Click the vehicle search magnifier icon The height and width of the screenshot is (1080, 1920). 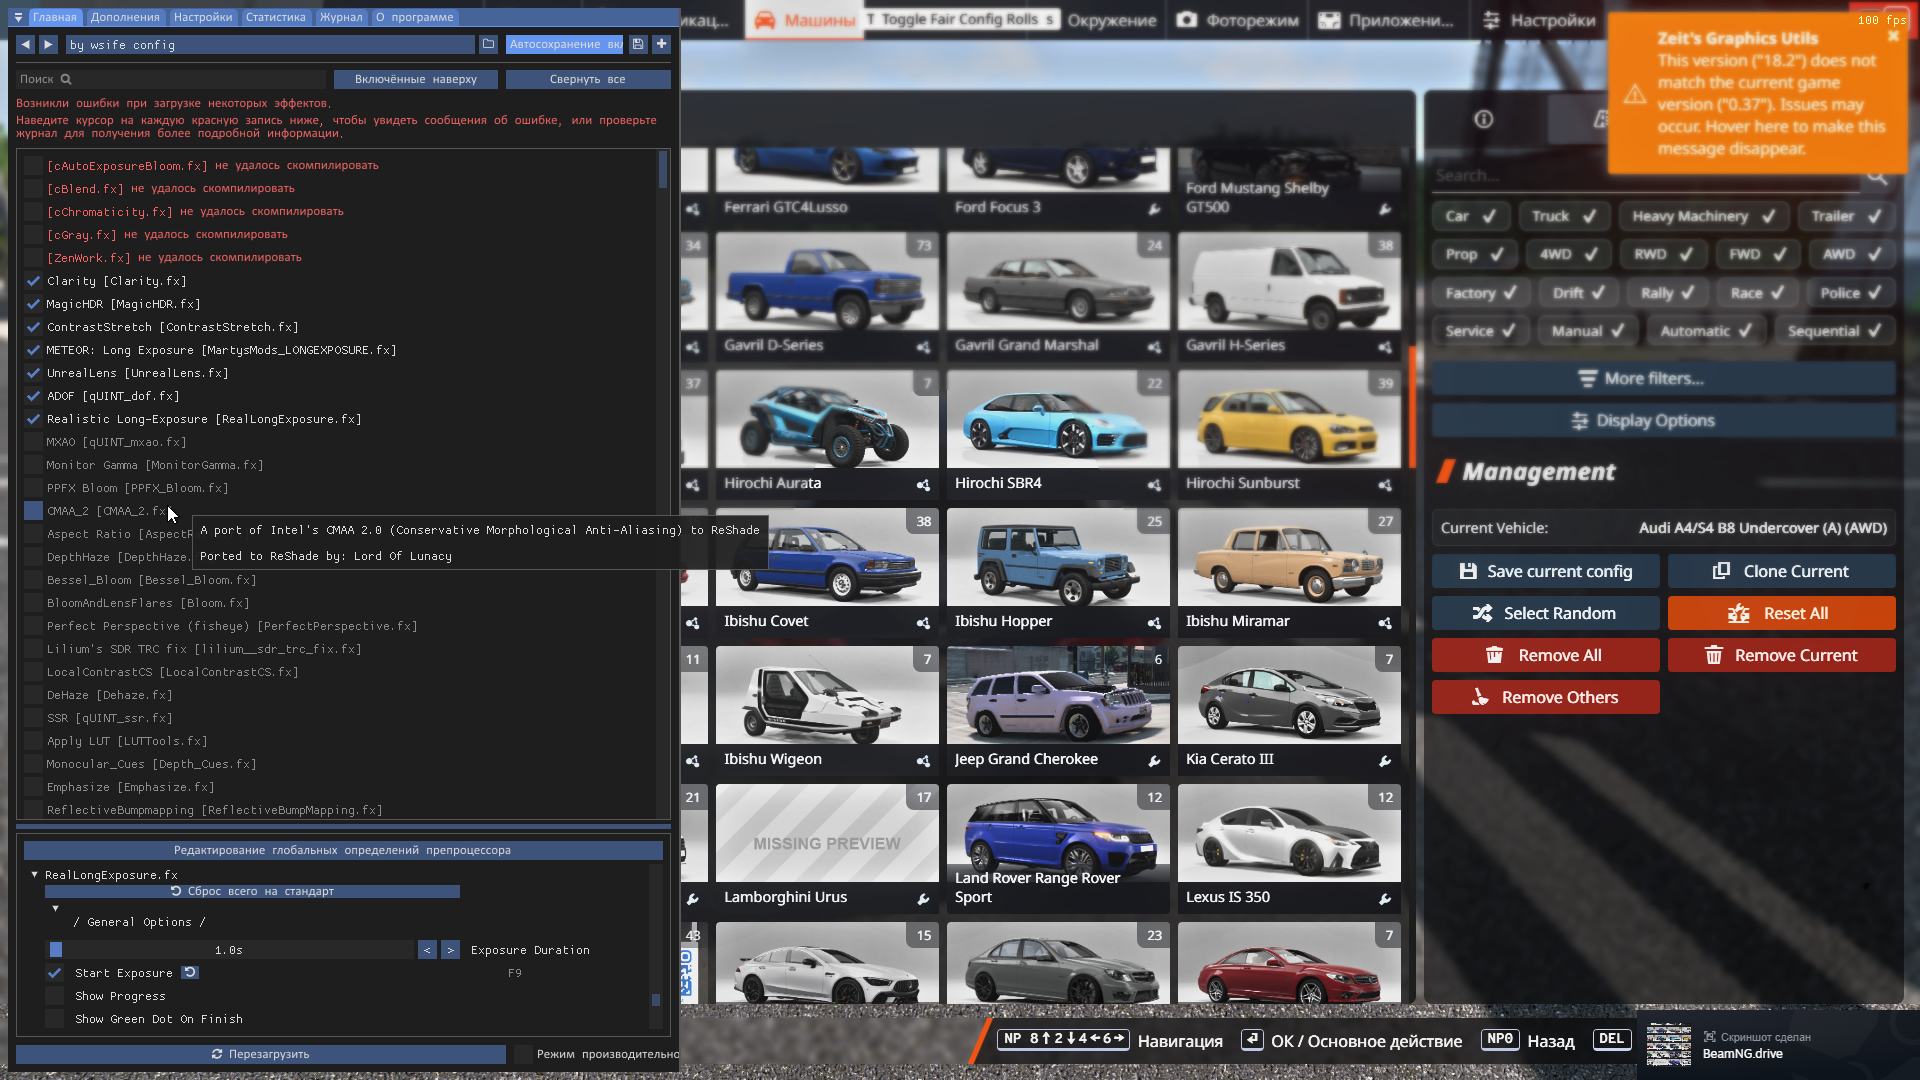coord(1876,176)
